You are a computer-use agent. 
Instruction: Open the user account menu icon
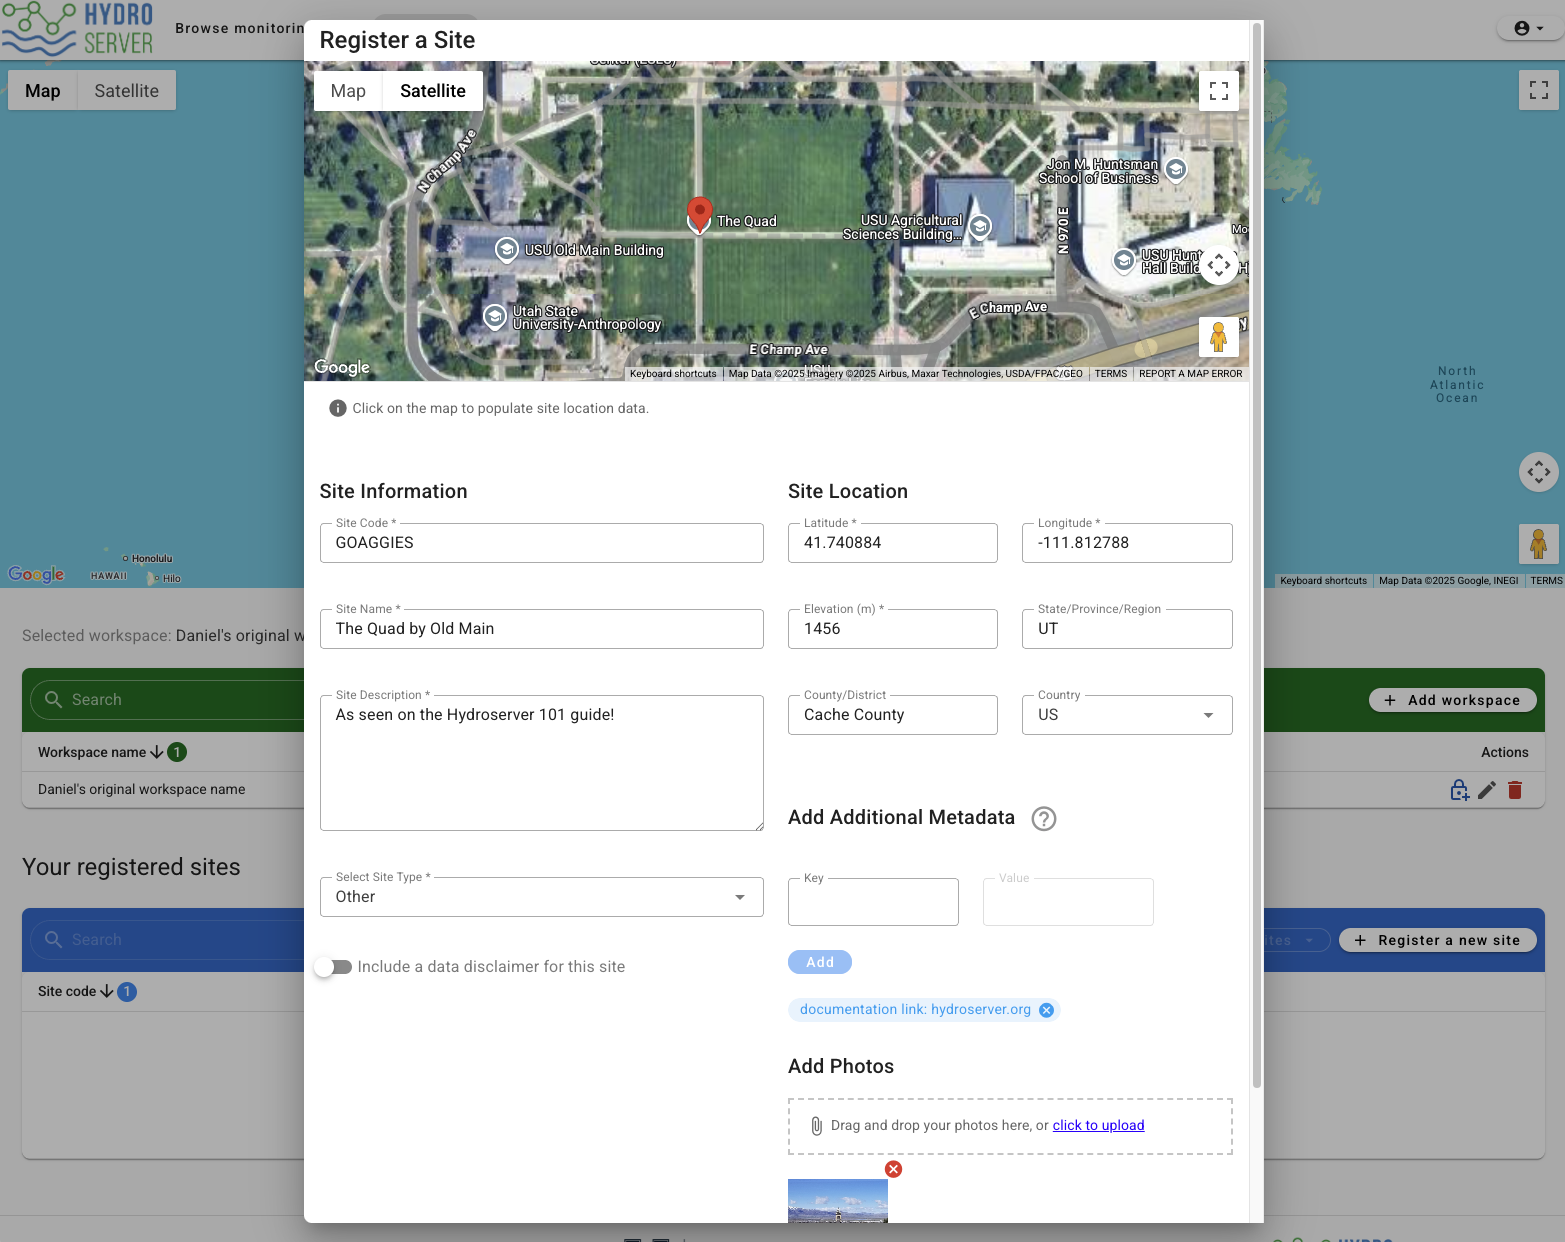coord(1529,28)
